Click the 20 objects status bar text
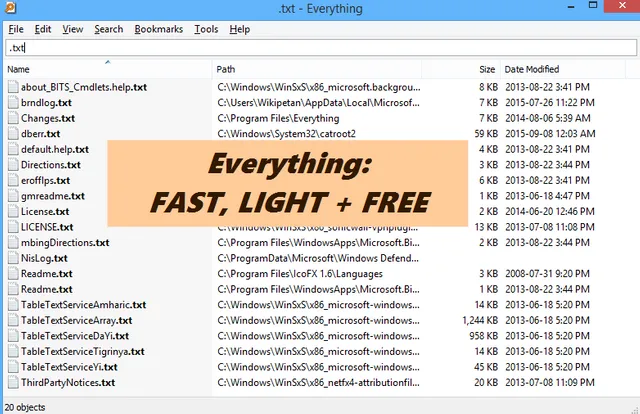Screen dimensions: 640x414 [x=25, y=407]
